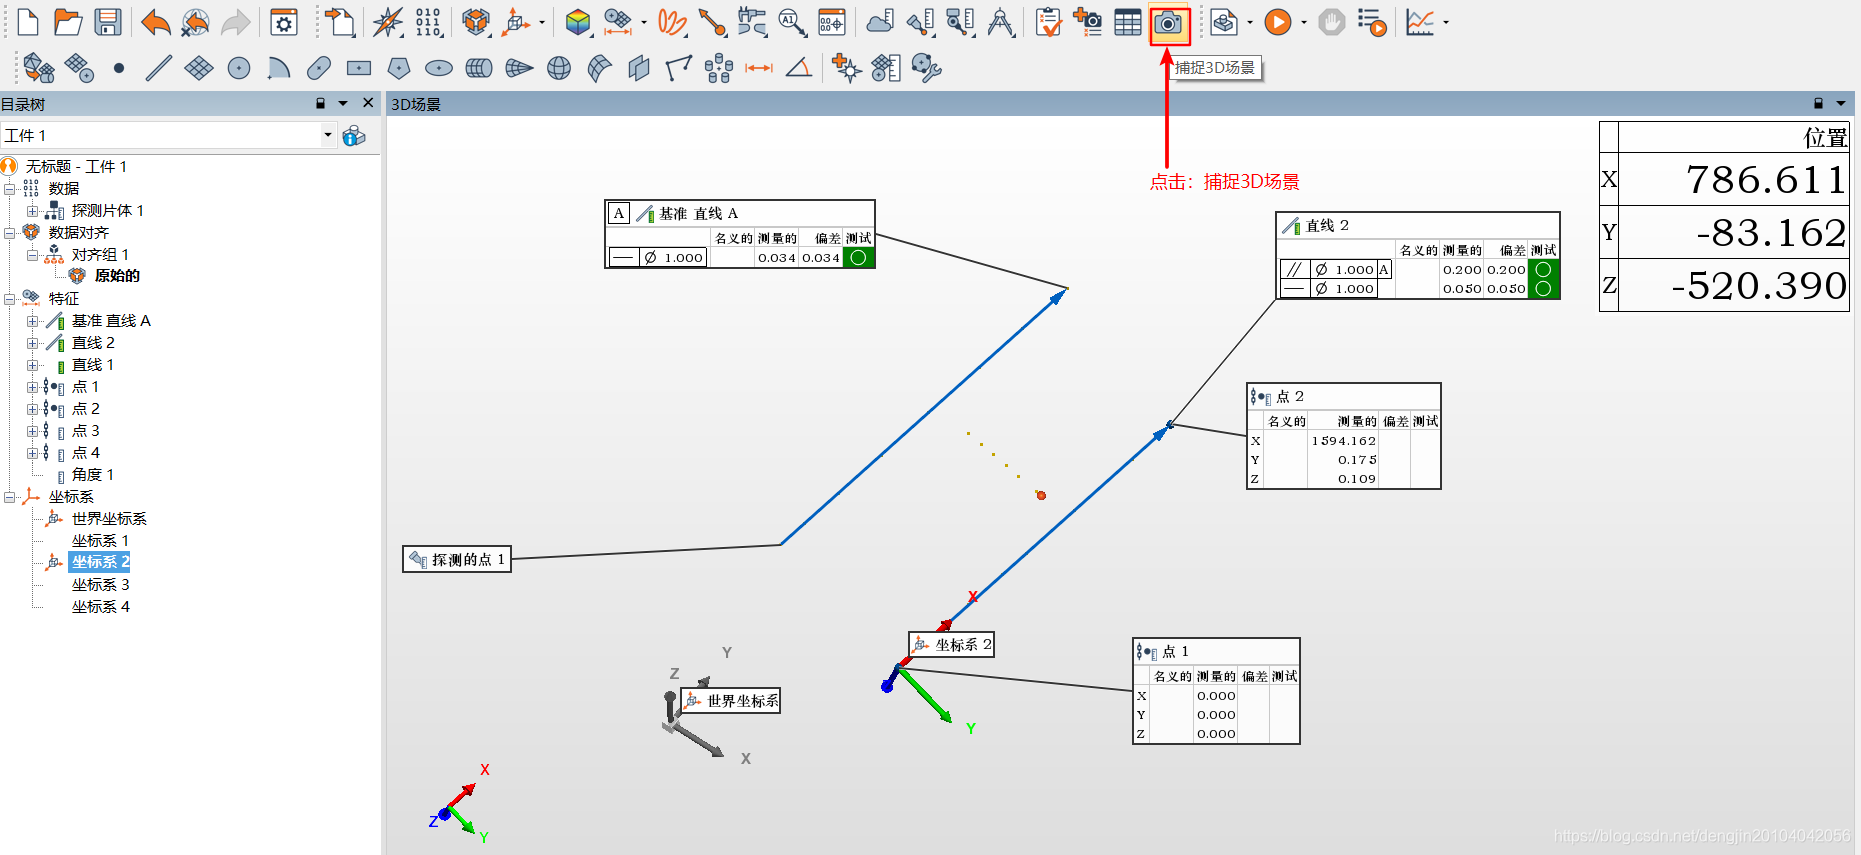
Task: Collapse the 特征 tree node
Action: point(9,298)
